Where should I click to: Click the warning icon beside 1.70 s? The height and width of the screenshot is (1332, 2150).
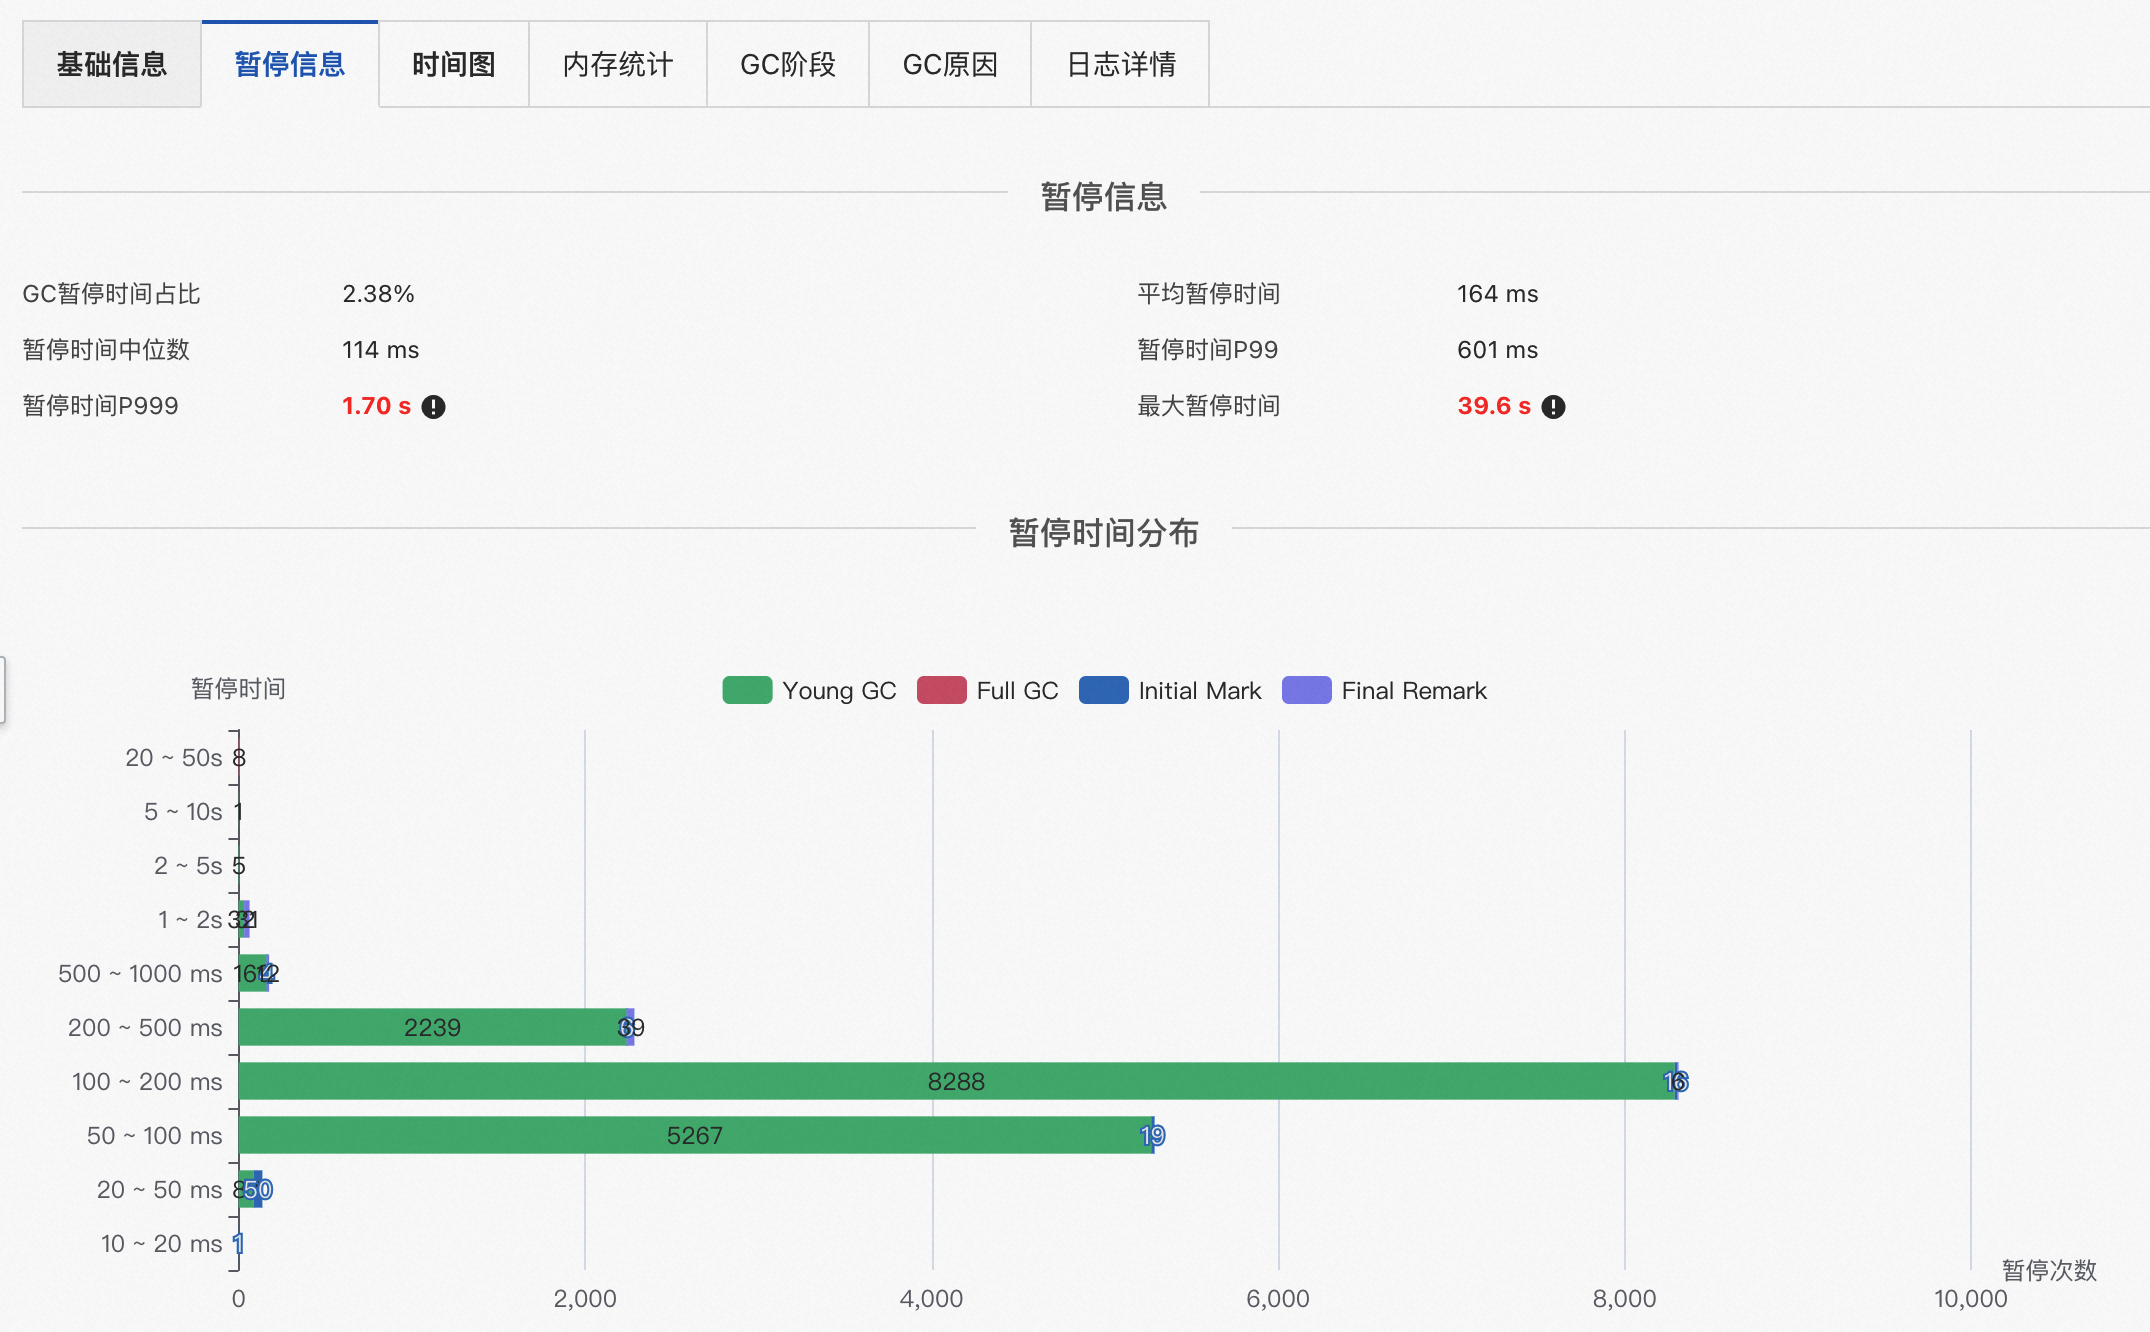[x=433, y=406]
